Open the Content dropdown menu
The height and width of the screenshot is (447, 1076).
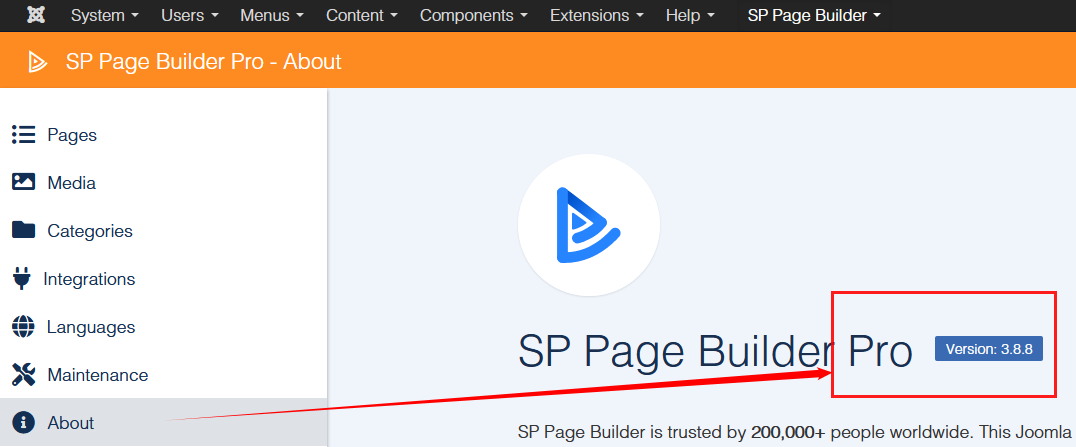362,15
